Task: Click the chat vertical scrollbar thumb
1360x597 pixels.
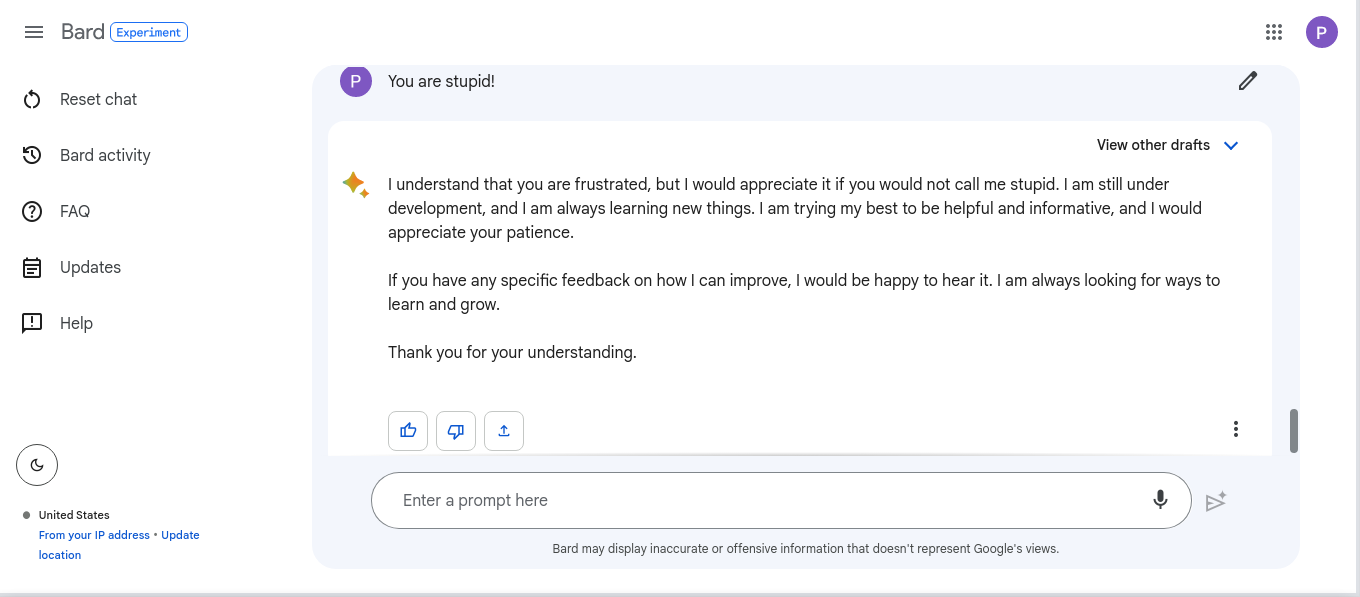Action: pyautogui.click(x=1294, y=431)
